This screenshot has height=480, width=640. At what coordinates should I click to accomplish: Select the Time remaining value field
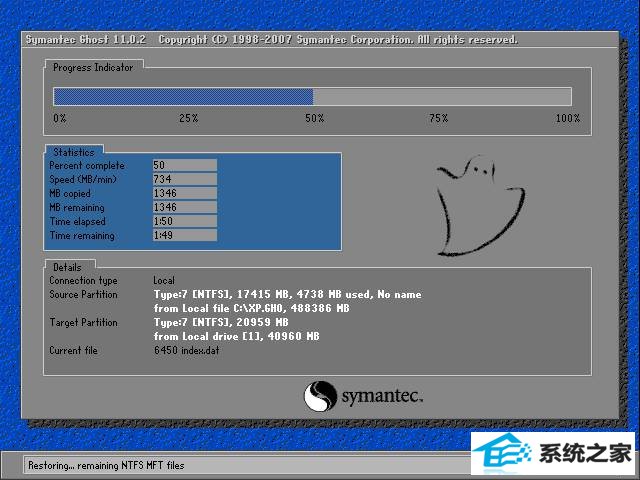pyautogui.click(x=184, y=235)
